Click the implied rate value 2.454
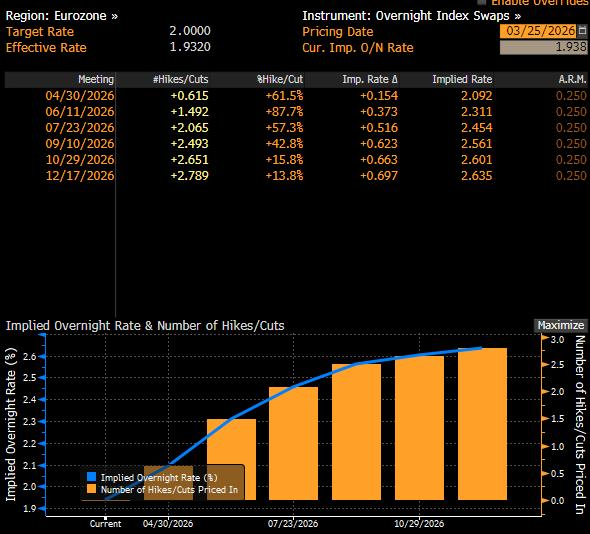This screenshot has width=590, height=534. pyautogui.click(x=477, y=128)
